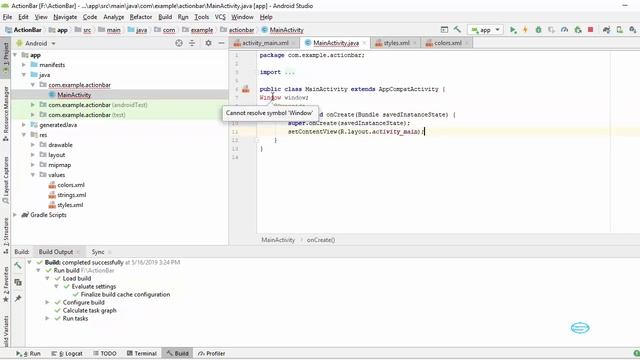Open the Logcat tool window
This screenshot has height=360, width=640.
67,353
